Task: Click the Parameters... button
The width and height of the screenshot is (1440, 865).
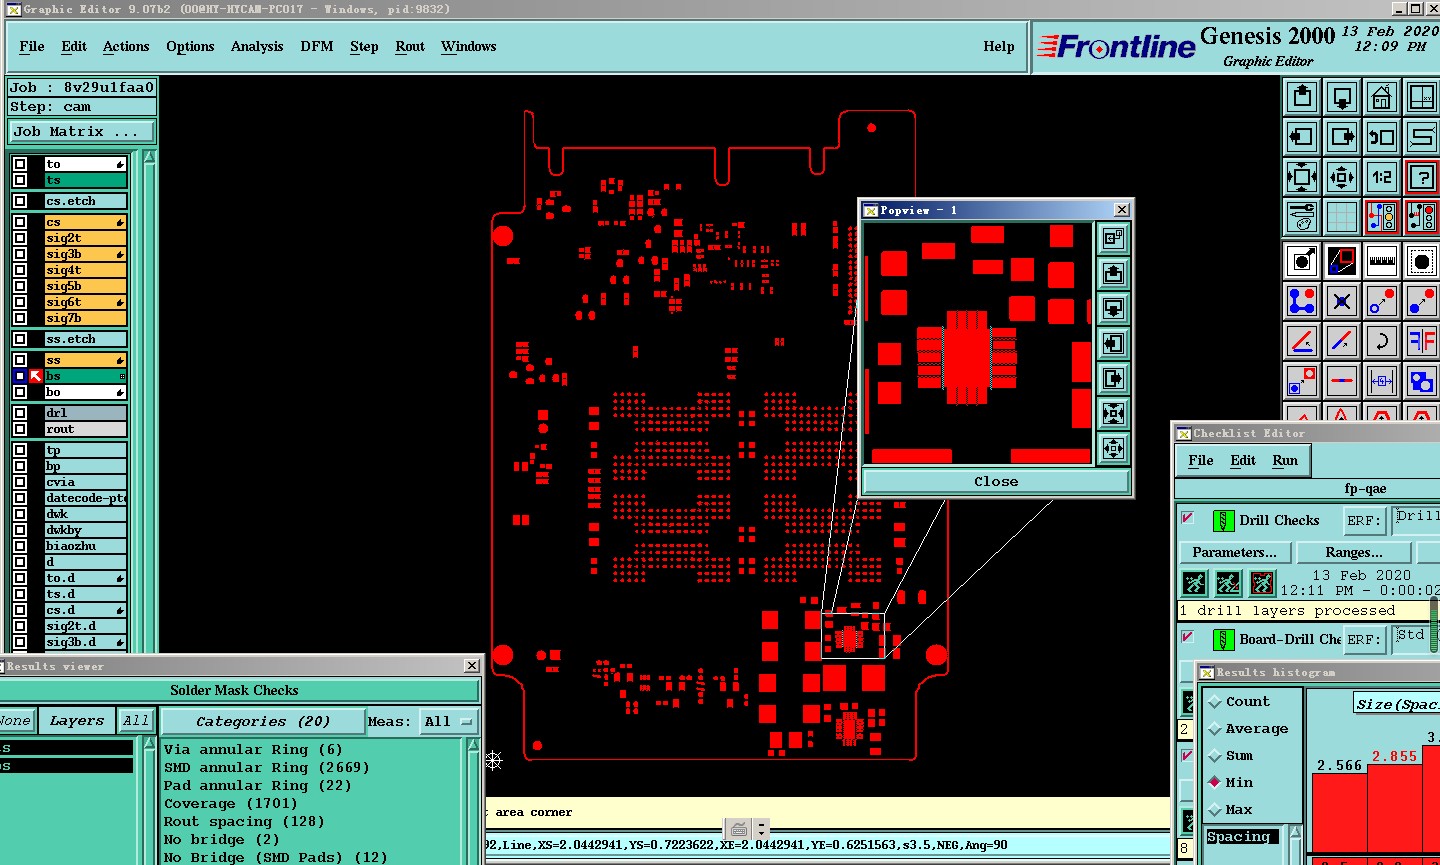Action: tap(1235, 552)
